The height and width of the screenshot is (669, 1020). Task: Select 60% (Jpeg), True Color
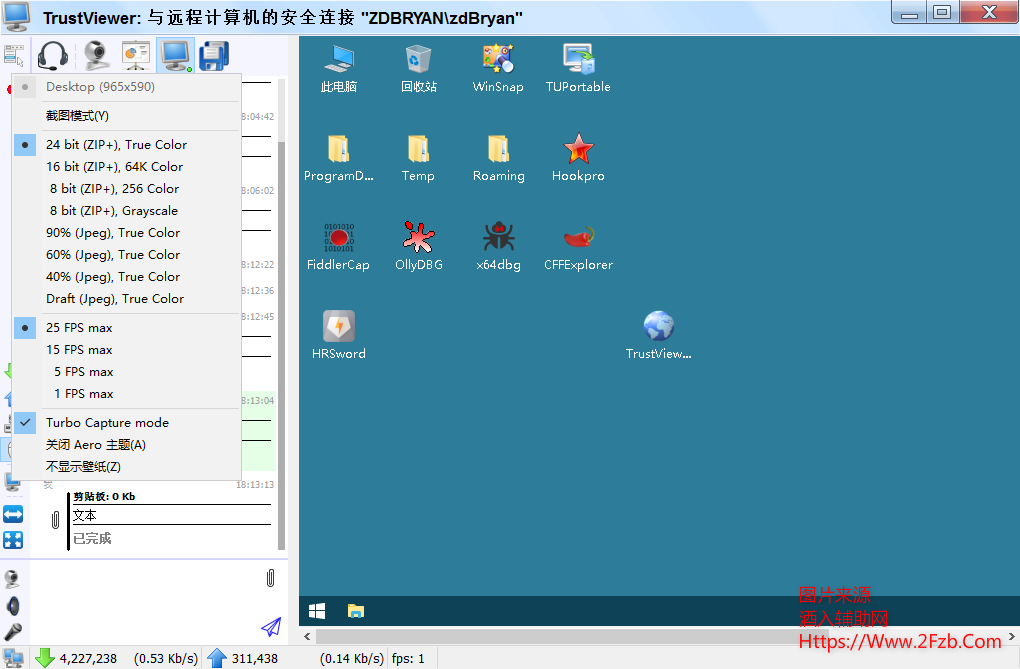127,255
